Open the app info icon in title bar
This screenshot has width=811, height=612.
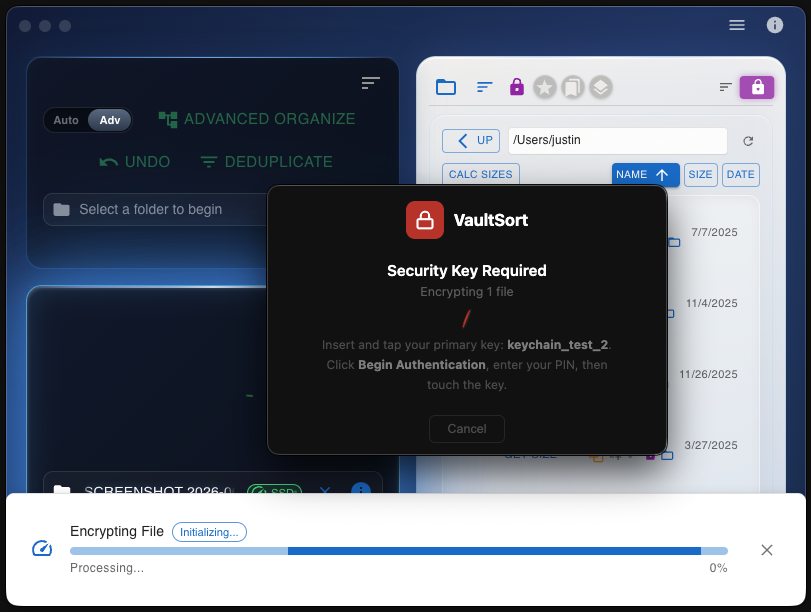click(774, 25)
